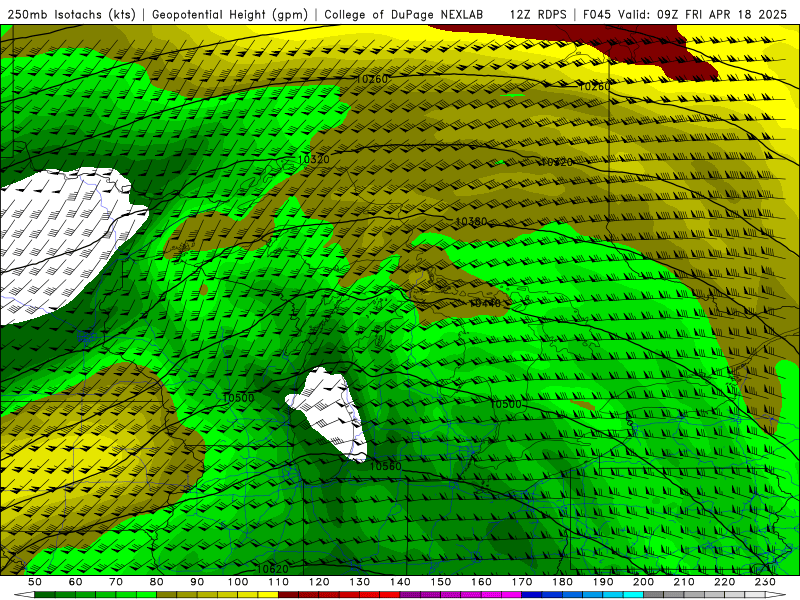Click the western 10320 contour label

pyautogui.click(x=313, y=159)
